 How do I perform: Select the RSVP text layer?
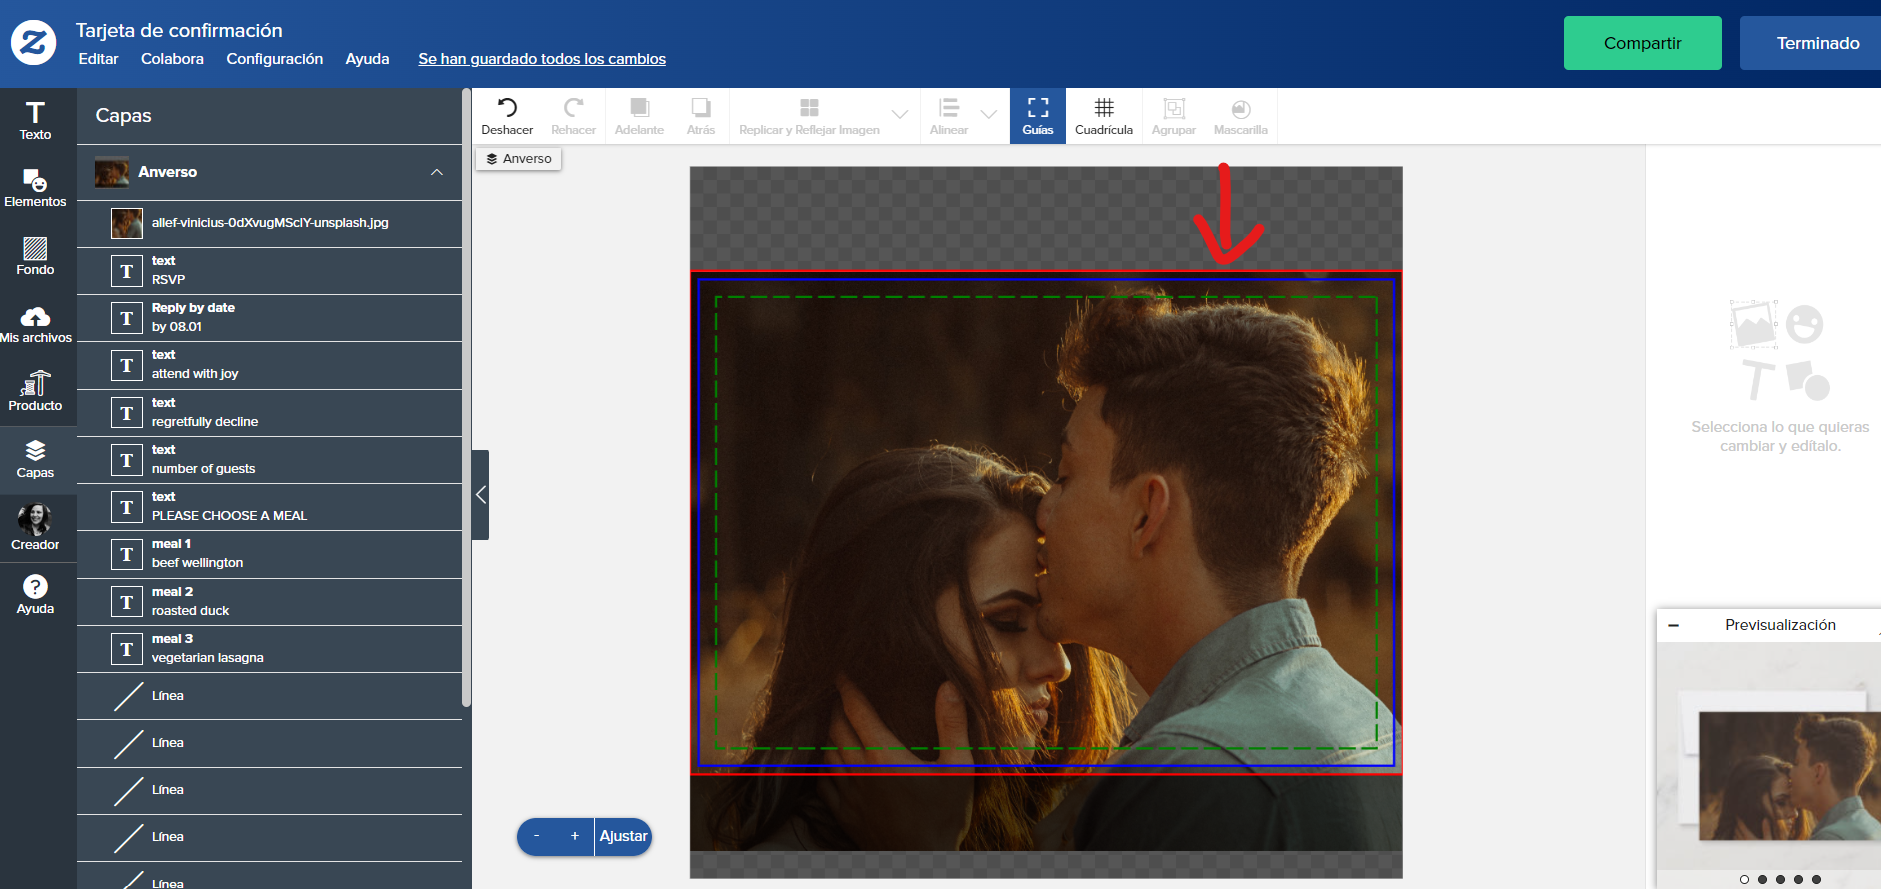(269, 271)
